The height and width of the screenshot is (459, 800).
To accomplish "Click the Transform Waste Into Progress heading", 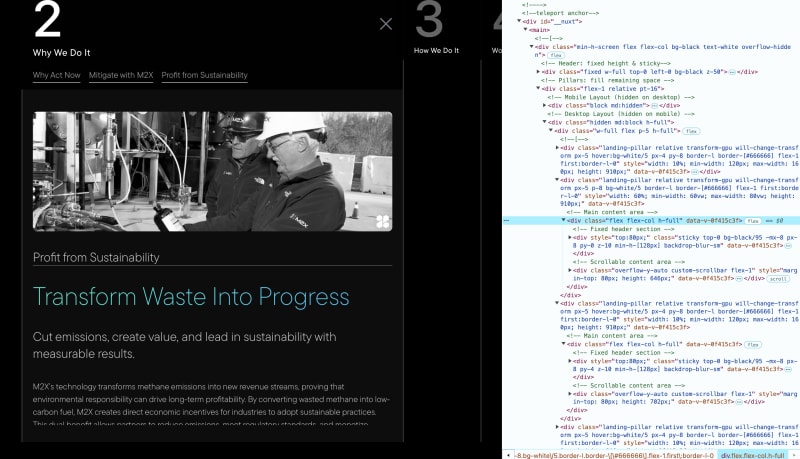I will tap(191, 297).
